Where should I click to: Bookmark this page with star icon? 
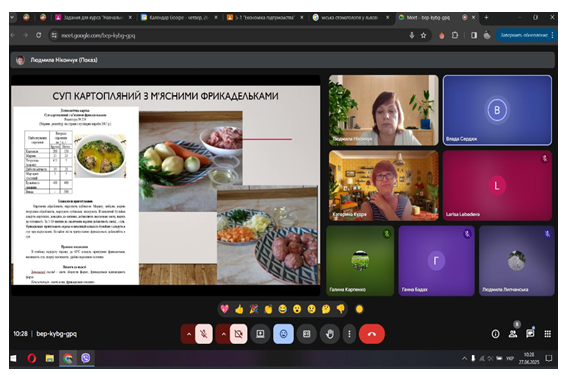point(424,35)
